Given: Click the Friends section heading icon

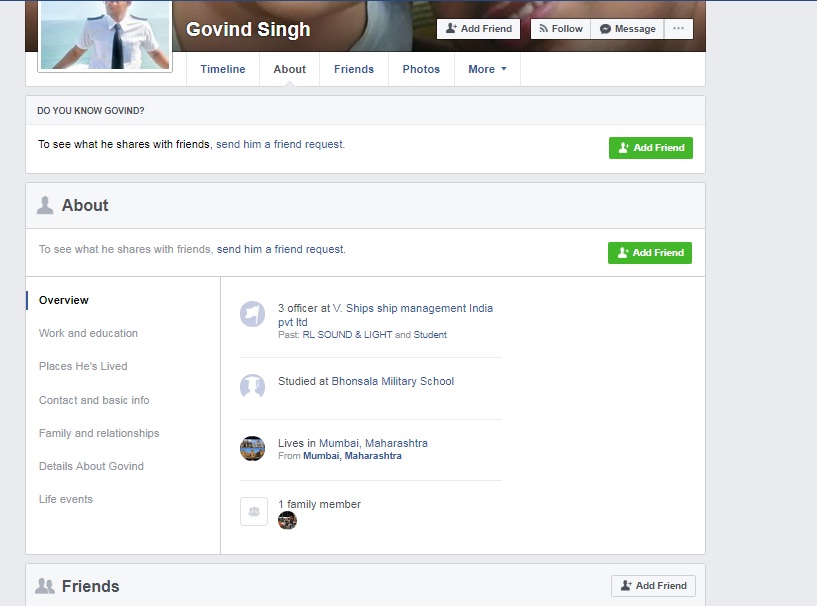Looking at the screenshot, I should [x=45, y=586].
